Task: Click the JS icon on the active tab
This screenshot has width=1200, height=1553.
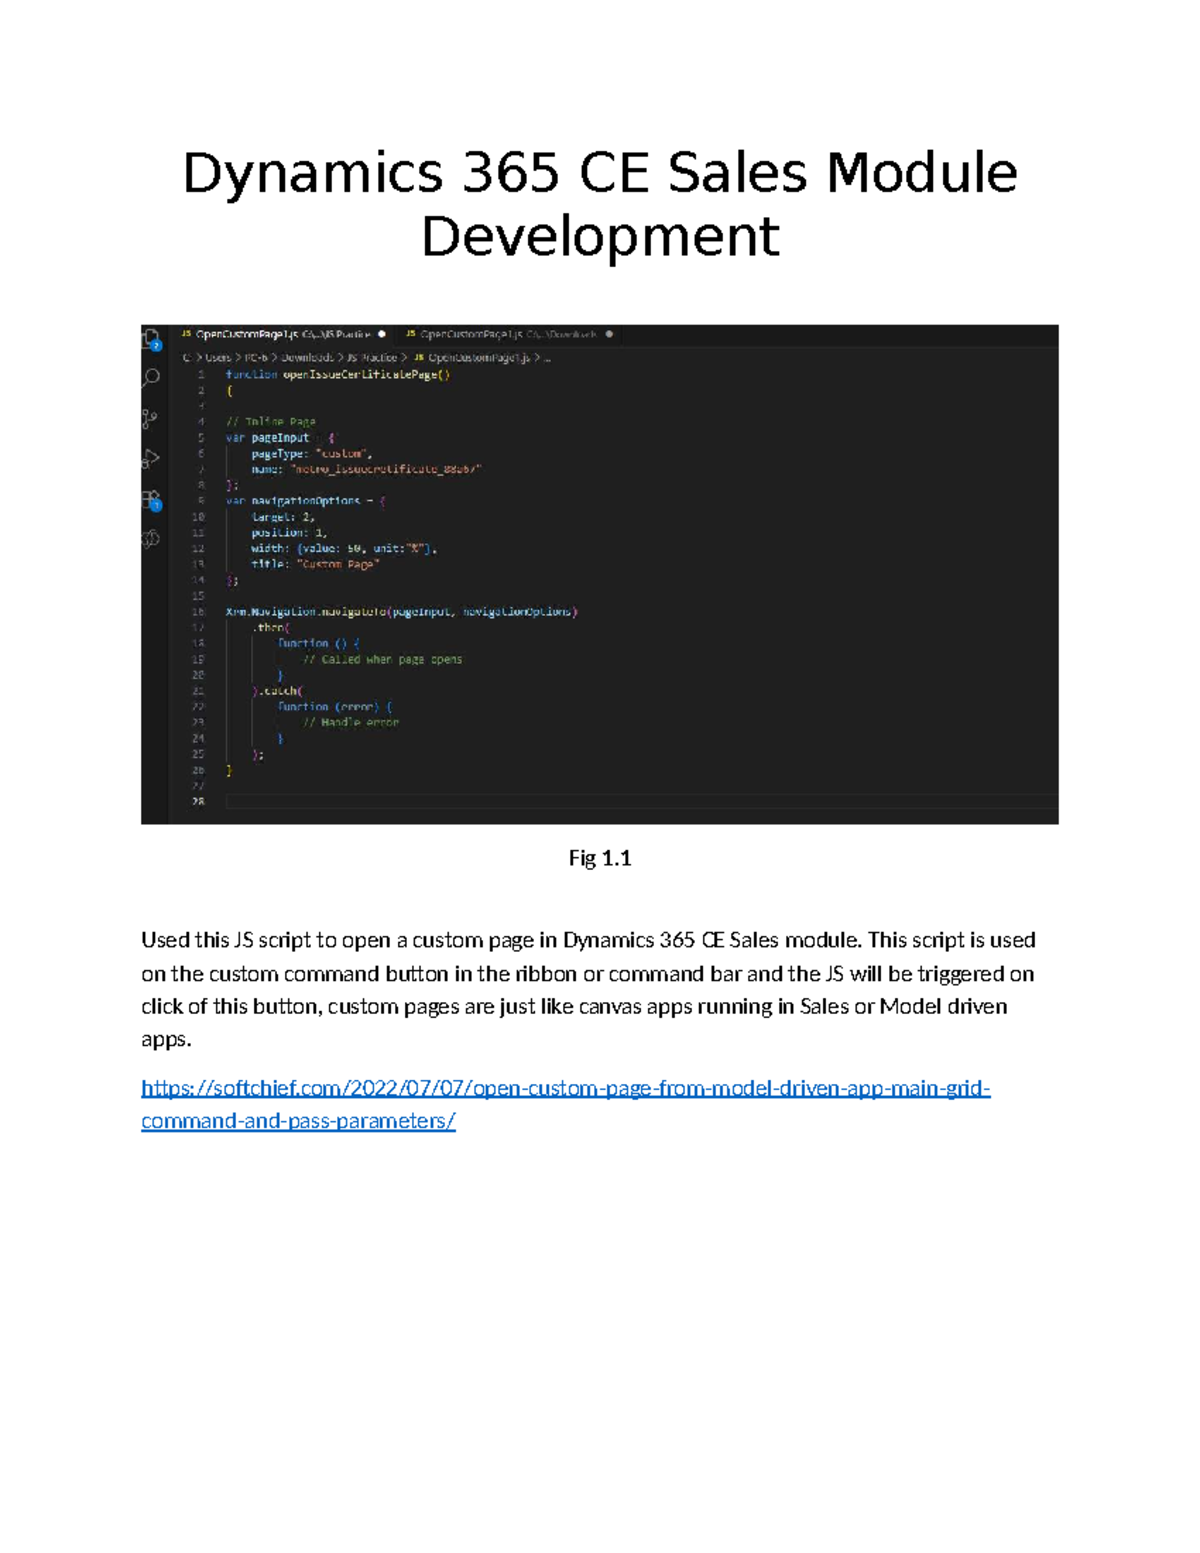Action: pos(185,334)
